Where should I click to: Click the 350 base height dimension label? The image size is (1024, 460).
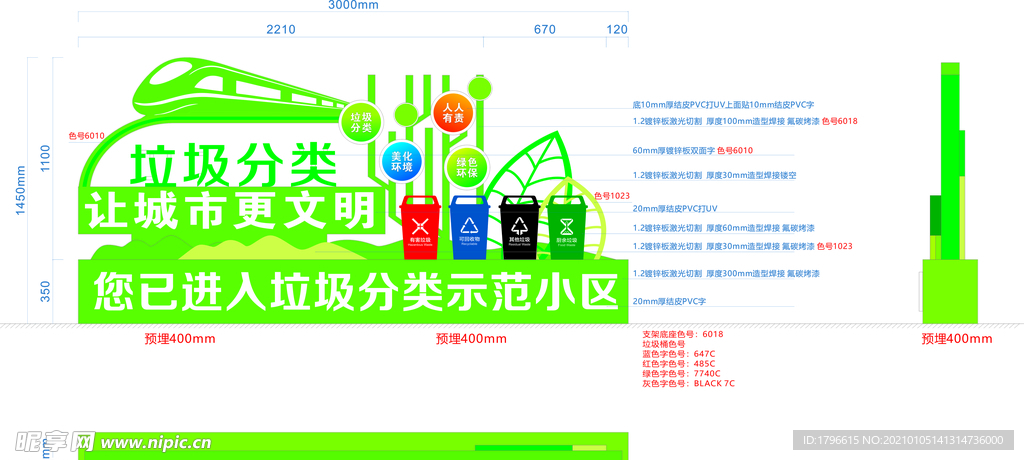(x=45, y=291)
